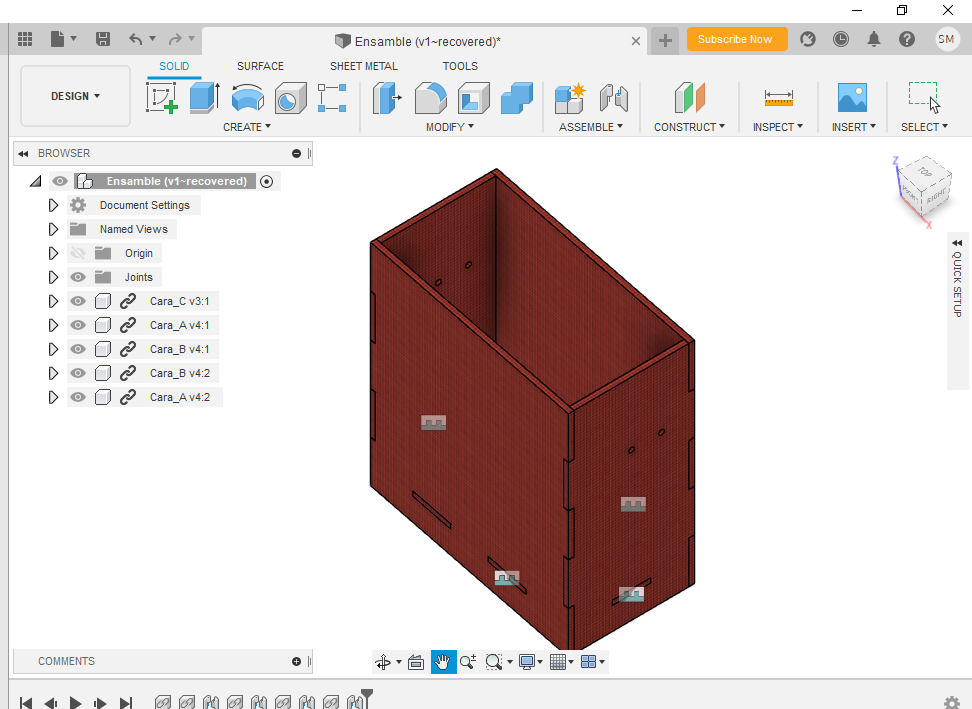Hide the Cara_C v3:1 component
972x709 pixels.
[77, 301]
